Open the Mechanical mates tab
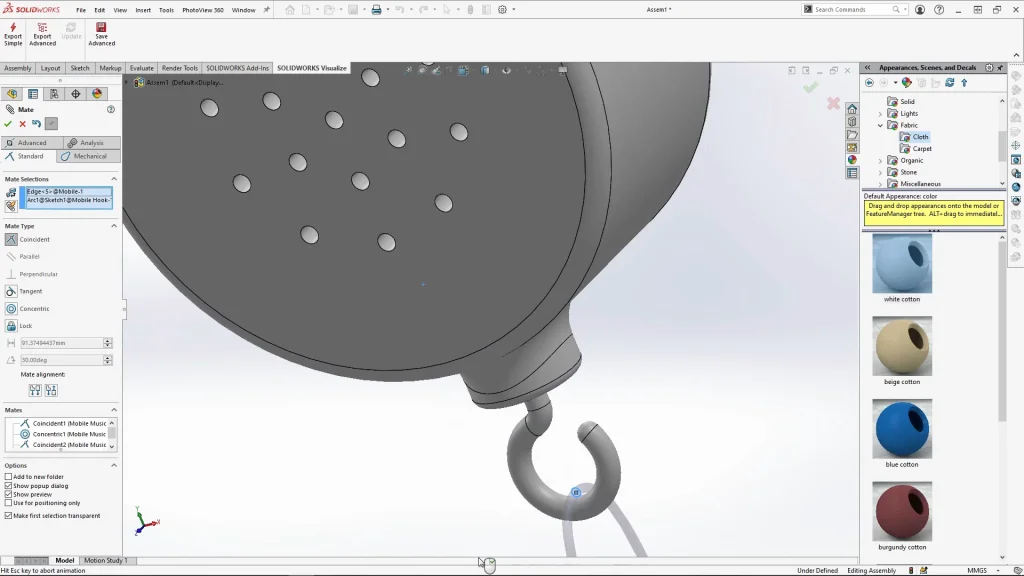This screenshot has height=576, width=1024. tap(89, 156)
